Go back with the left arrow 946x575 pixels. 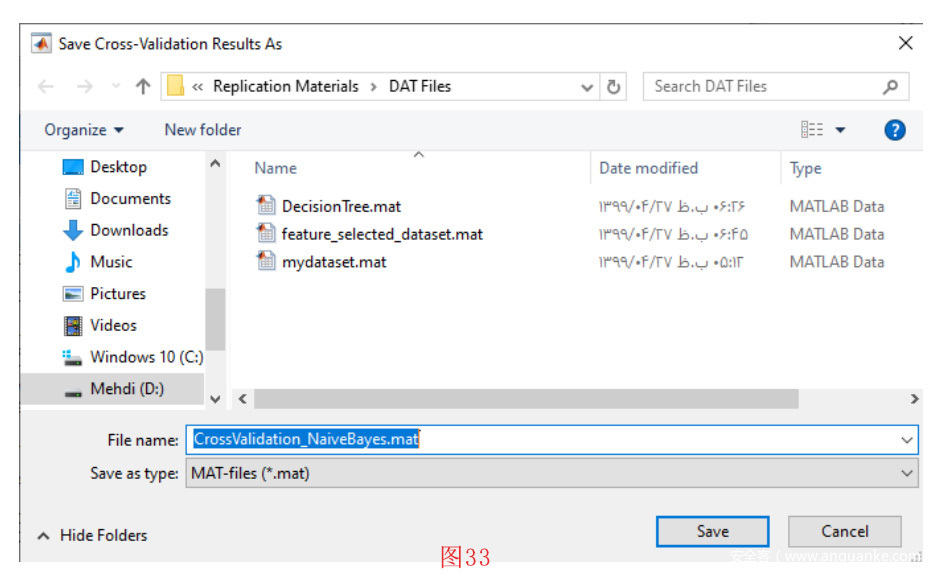coord(46,87)
